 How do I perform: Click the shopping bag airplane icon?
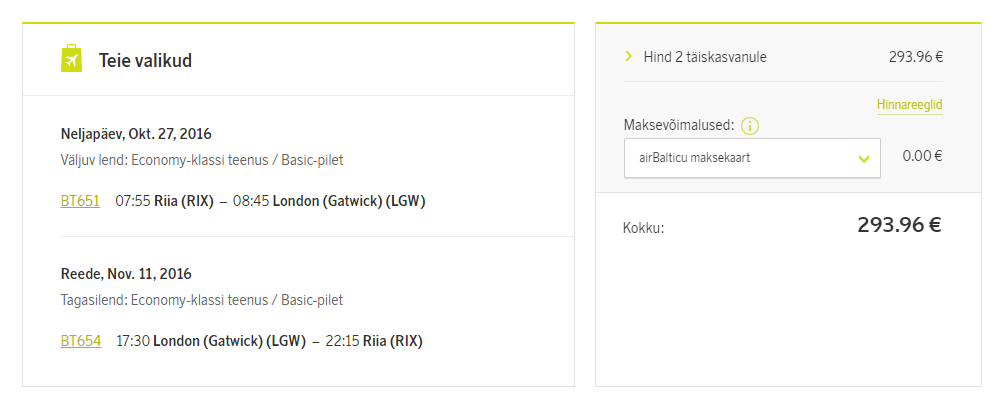pyautogui.click(x=72, y=59)
